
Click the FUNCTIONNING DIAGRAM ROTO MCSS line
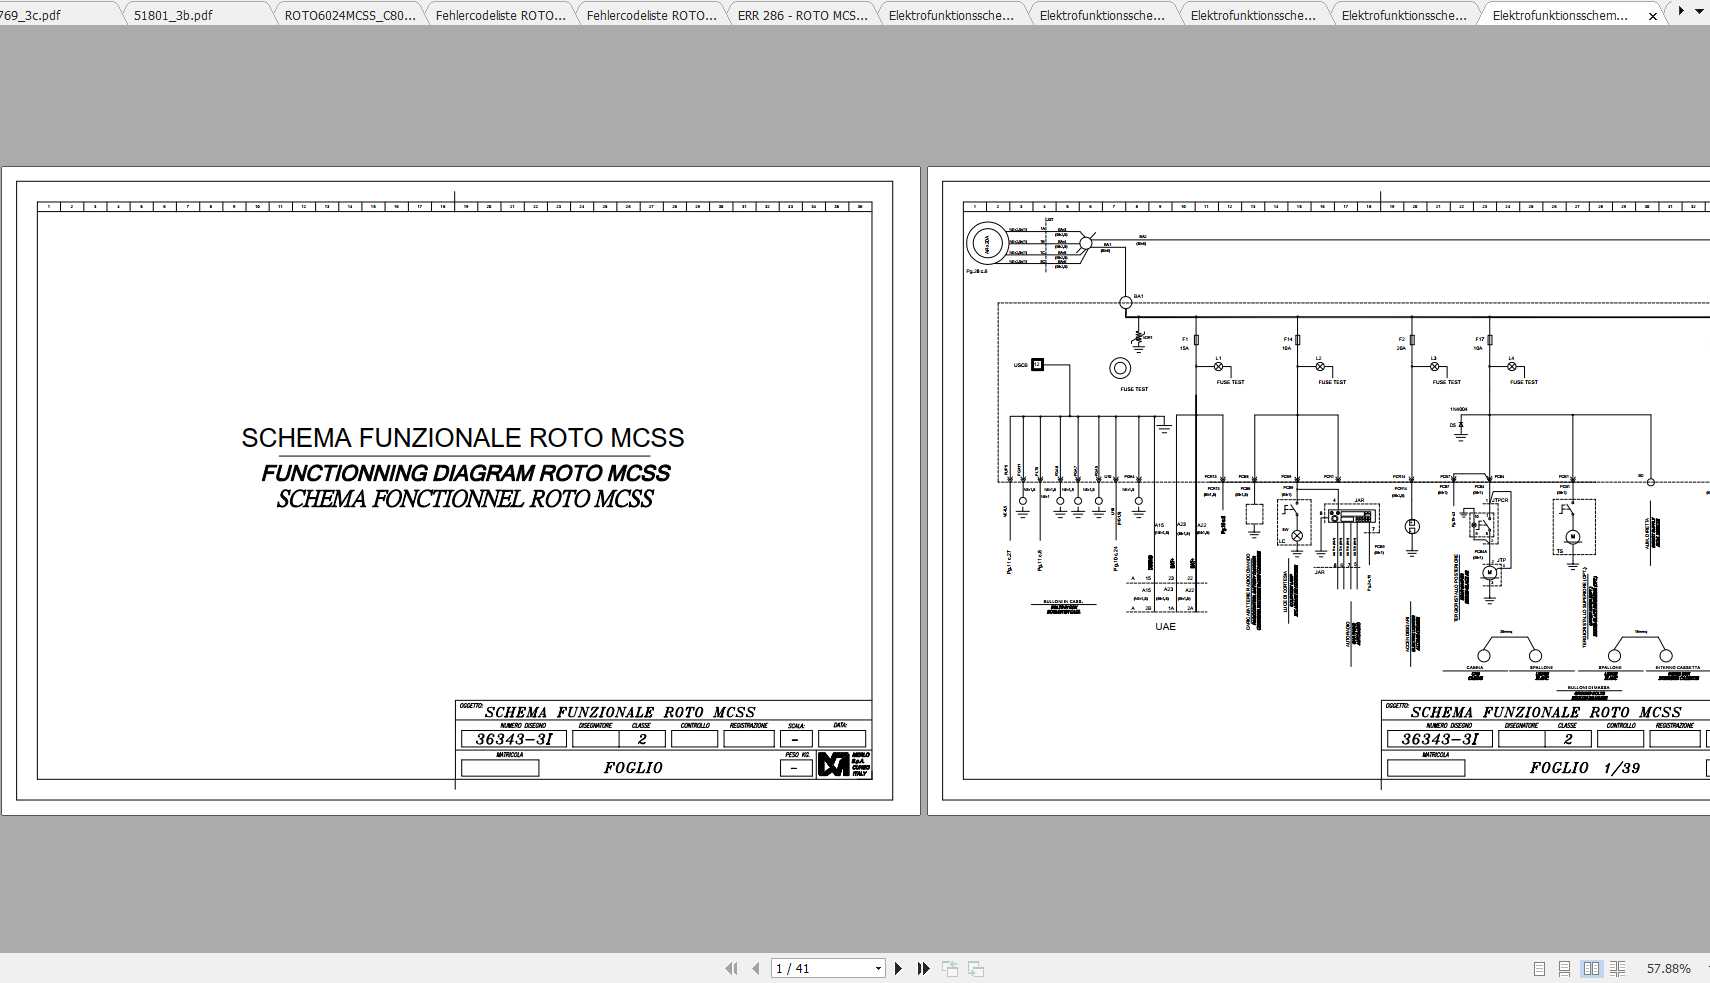click(465, 473)
